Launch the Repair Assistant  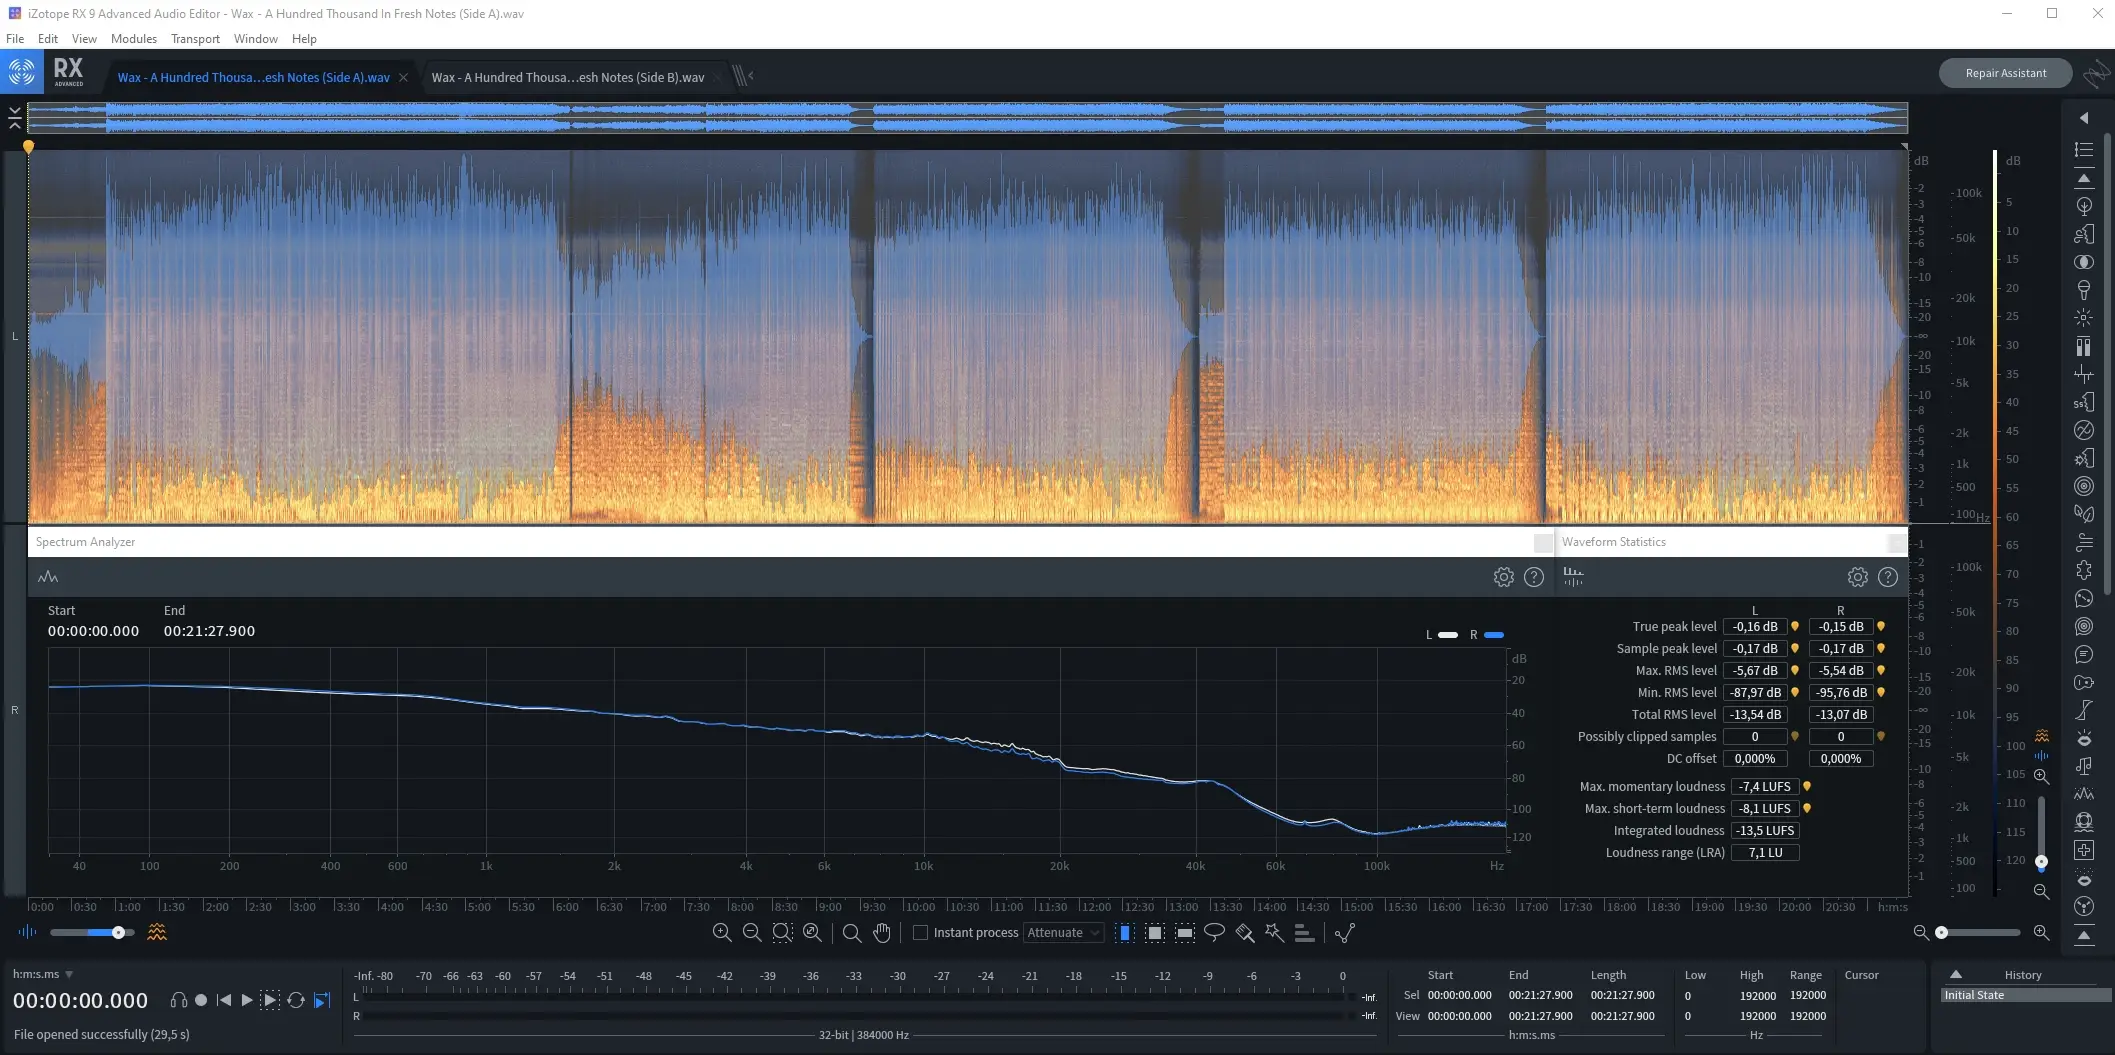(x=2005, y=73)
